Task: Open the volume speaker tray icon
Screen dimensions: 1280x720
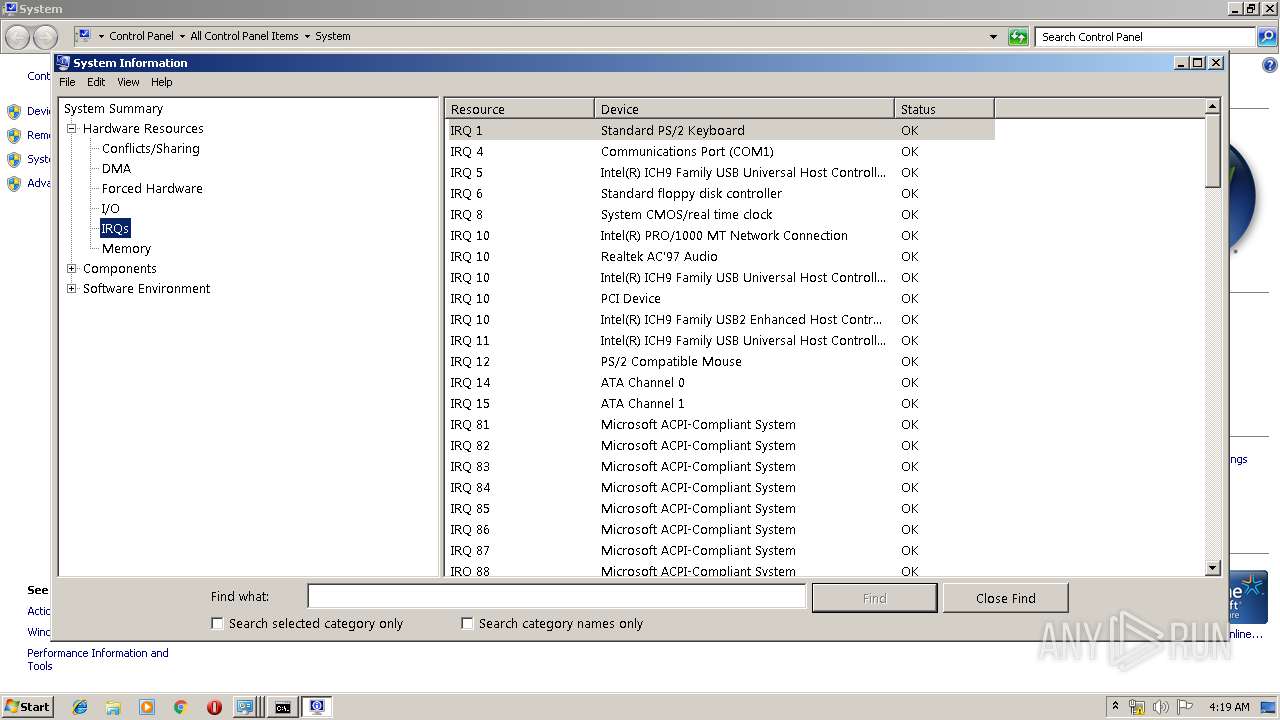Action: click(1161, 707)
